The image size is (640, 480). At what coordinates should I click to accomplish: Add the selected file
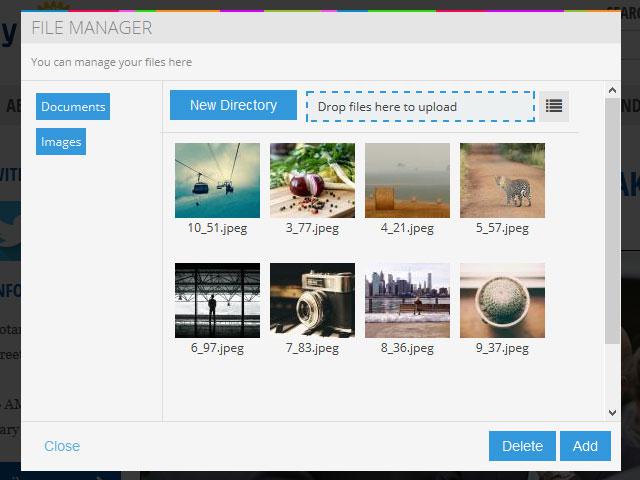click(585, 446)
